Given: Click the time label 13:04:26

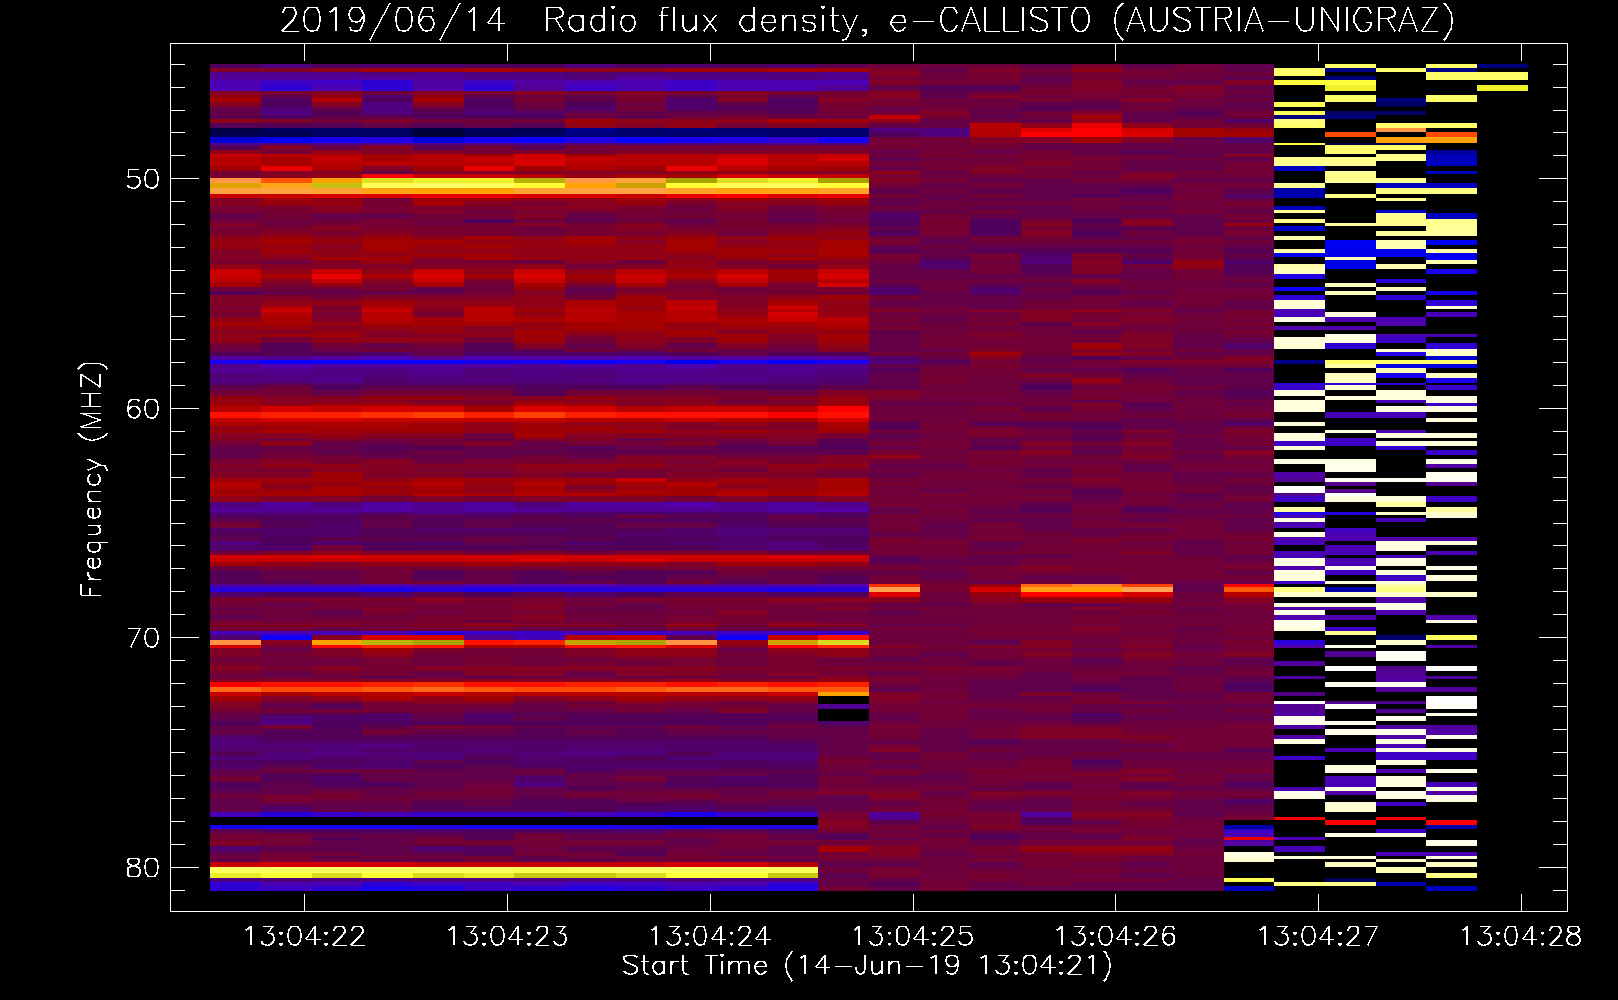Looking at the screenshot, I should coord(1116,936).
